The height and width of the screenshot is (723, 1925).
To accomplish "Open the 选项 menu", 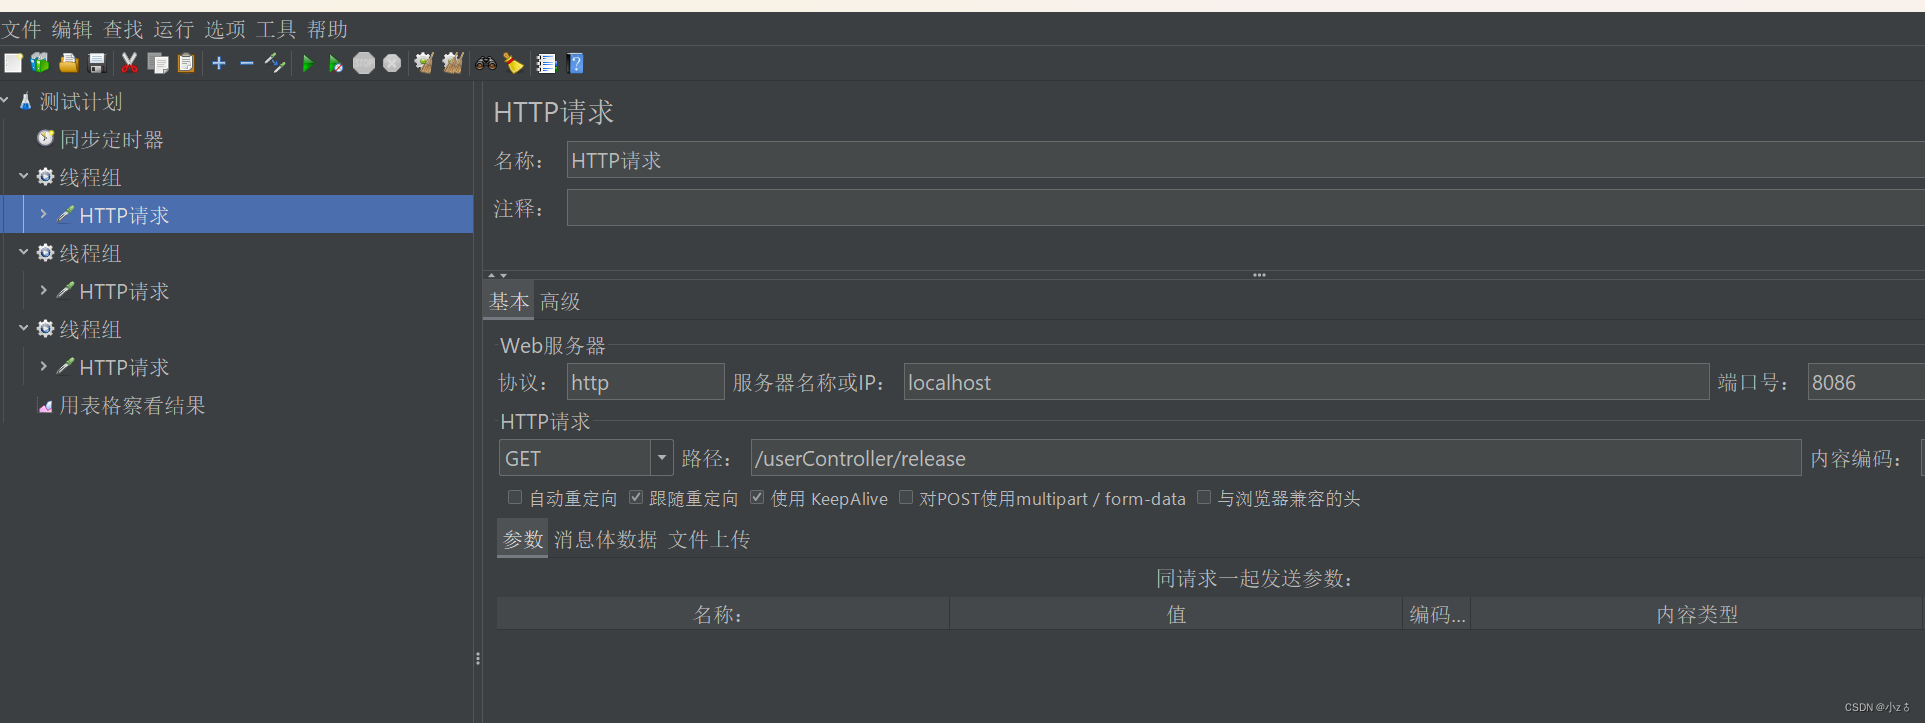I will click(x=225, y=29).
